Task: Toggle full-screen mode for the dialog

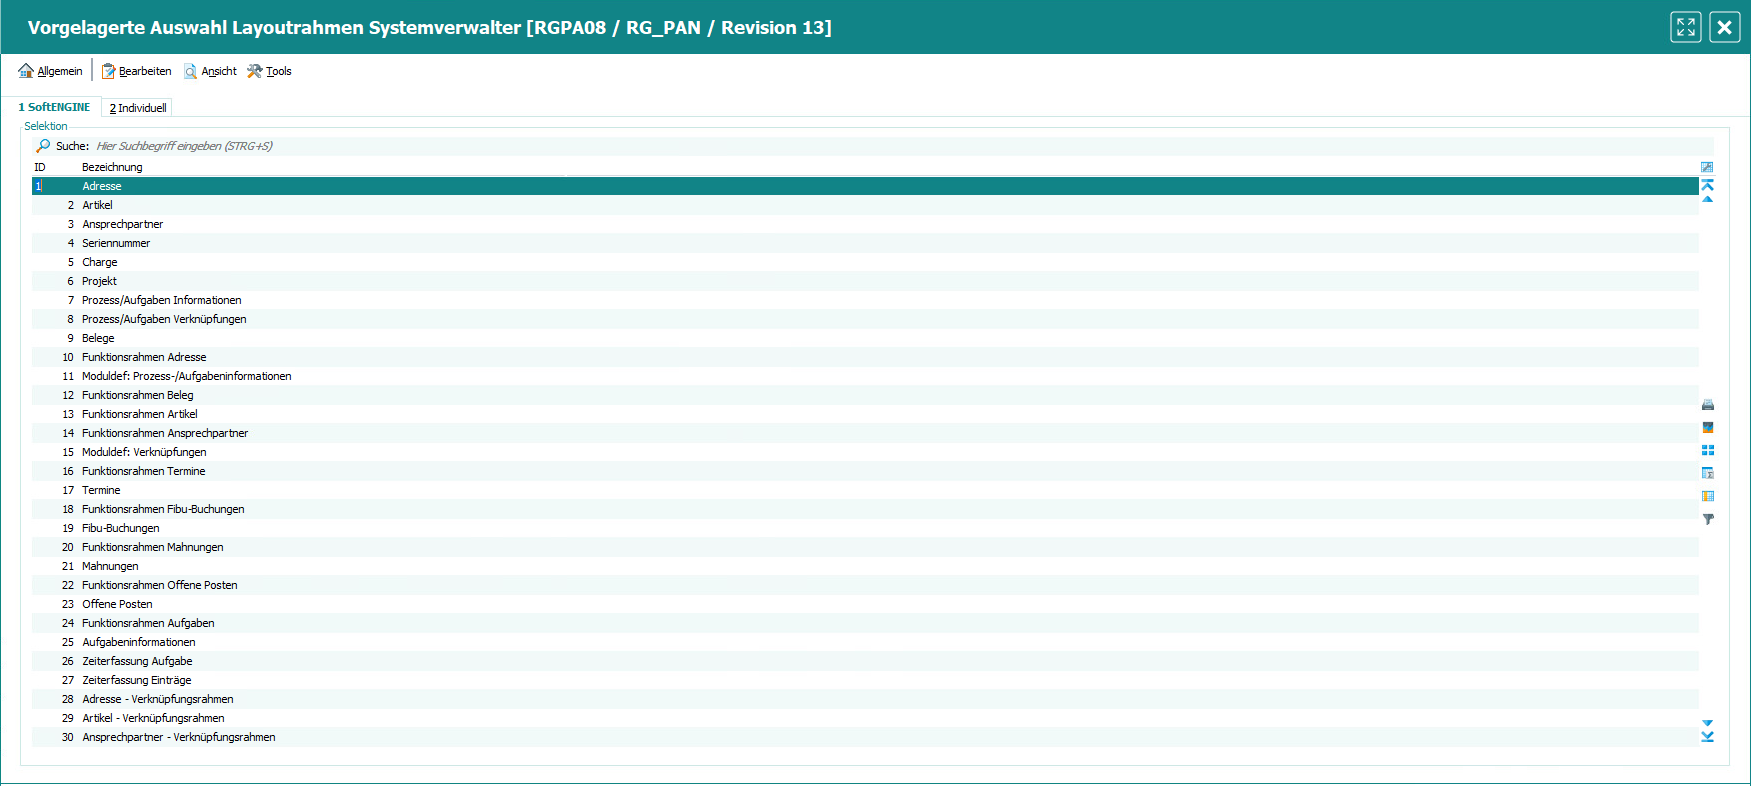Action: (x=1686, y=27)
